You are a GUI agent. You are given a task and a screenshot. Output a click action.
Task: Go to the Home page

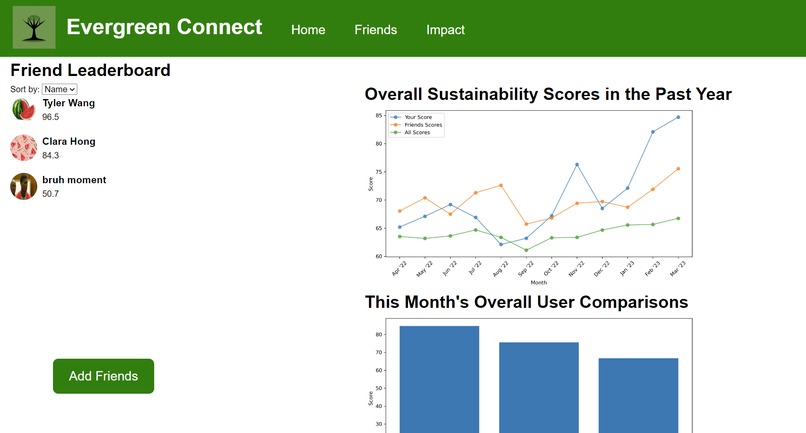(x=308, y=30)
